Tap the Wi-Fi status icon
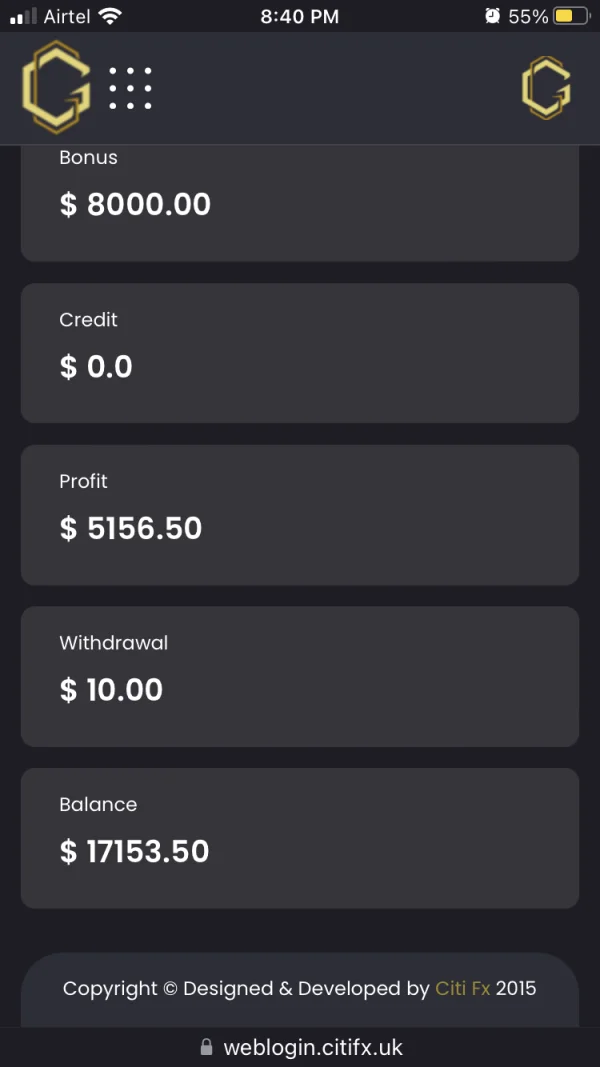This screenshot has height=1067, width=600. coord(110,16)
